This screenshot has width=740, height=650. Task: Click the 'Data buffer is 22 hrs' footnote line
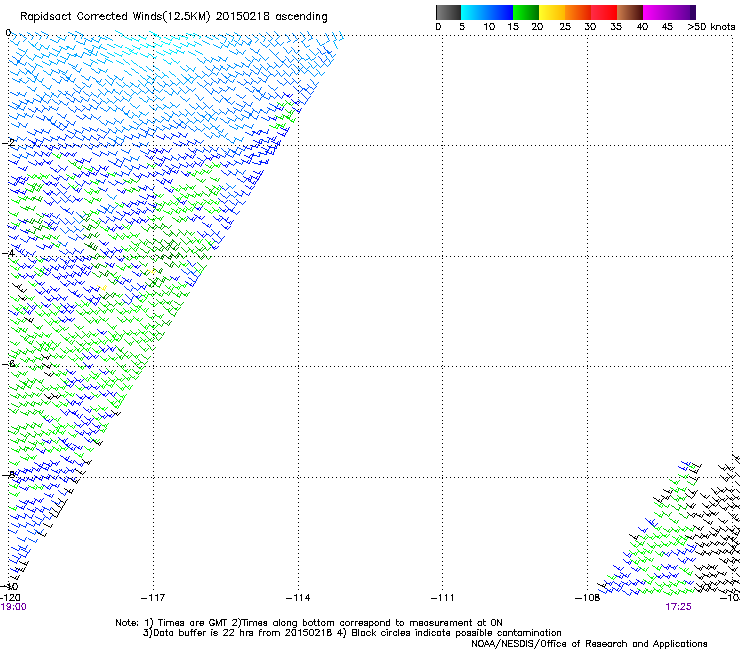point(352,633)
